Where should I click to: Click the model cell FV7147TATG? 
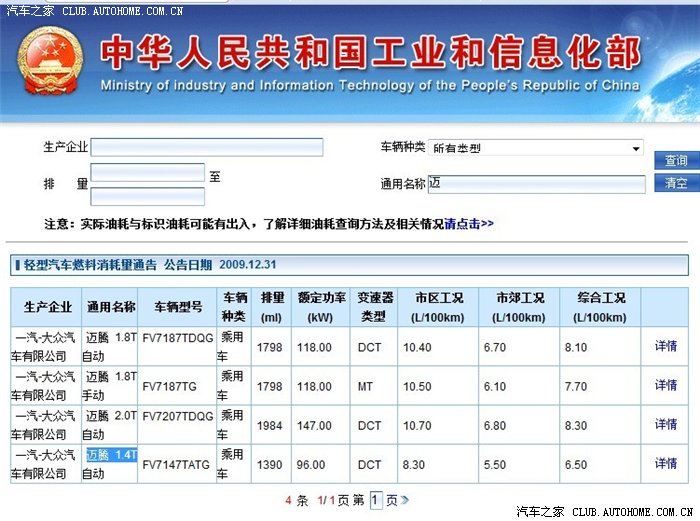pyautogui.click(x=176, y=465)
